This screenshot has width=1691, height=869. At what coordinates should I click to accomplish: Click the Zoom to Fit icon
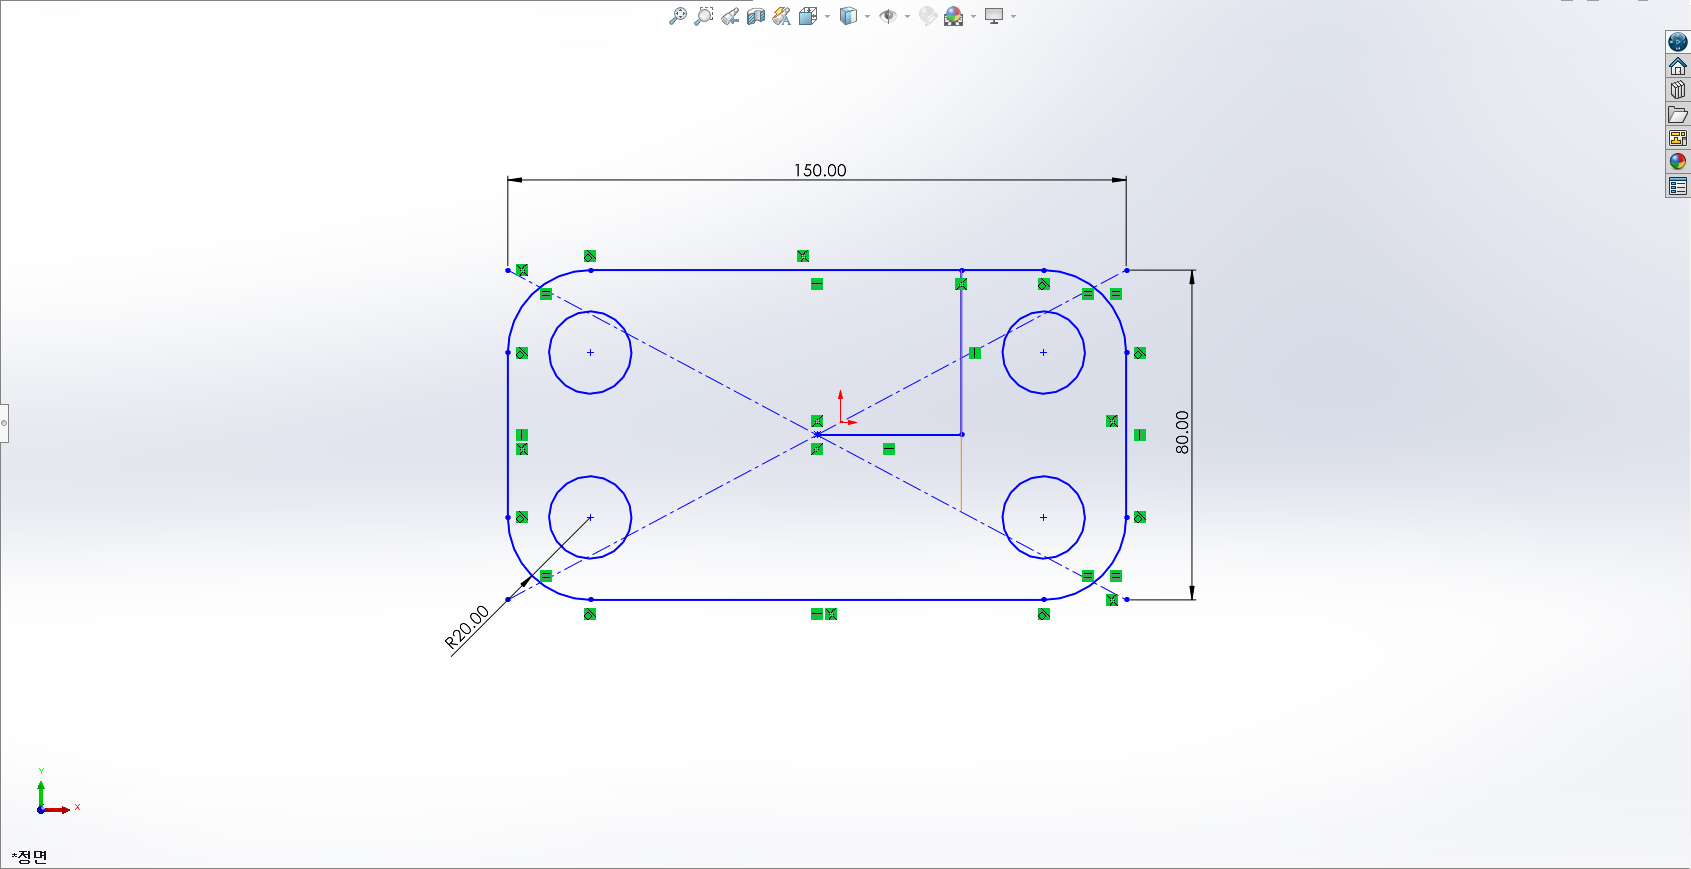pyautogui.click(x=678, y=16)
